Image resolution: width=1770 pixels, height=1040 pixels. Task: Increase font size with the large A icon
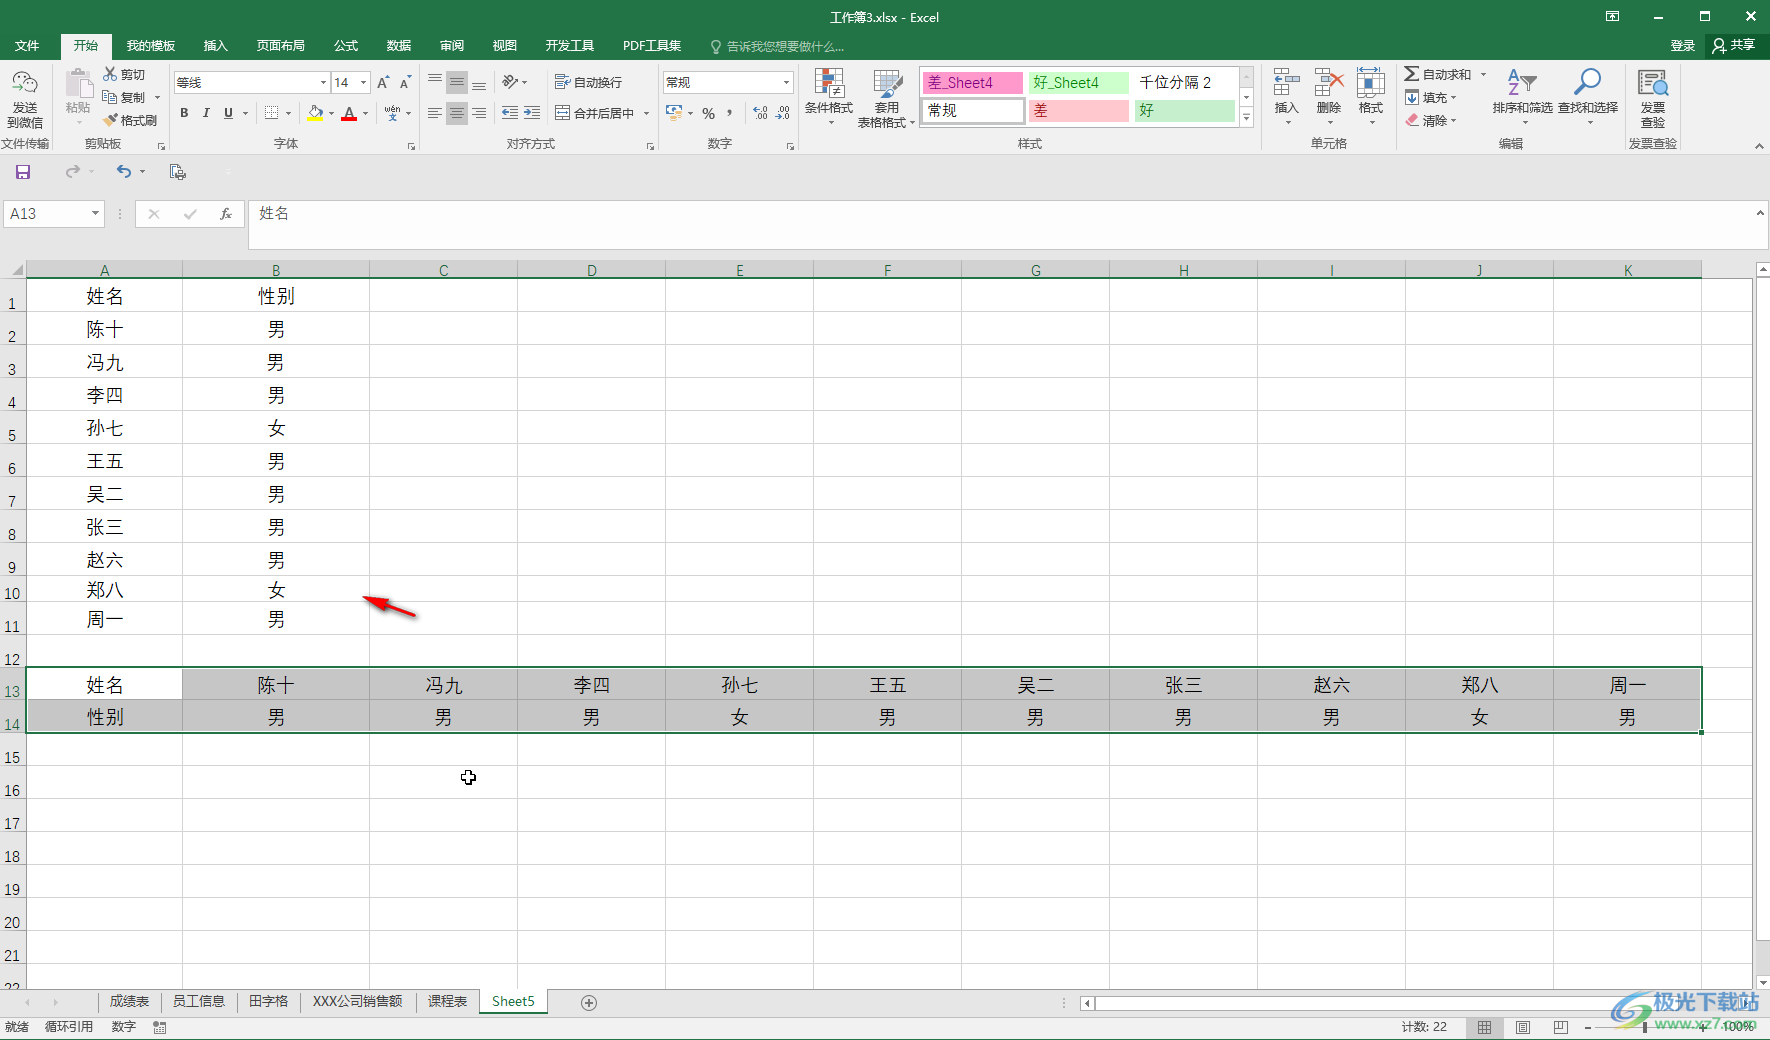tap(383, 83)
